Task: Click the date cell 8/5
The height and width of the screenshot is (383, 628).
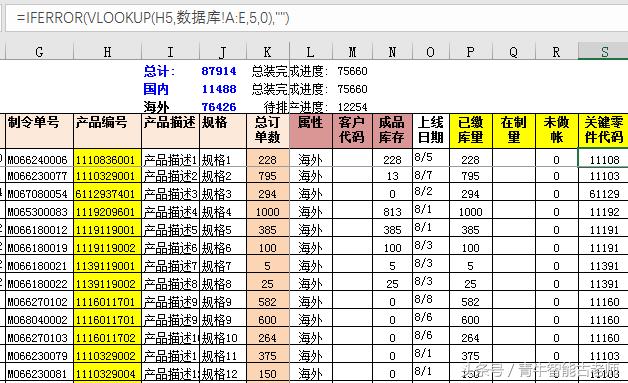Action: click(431, 158)
